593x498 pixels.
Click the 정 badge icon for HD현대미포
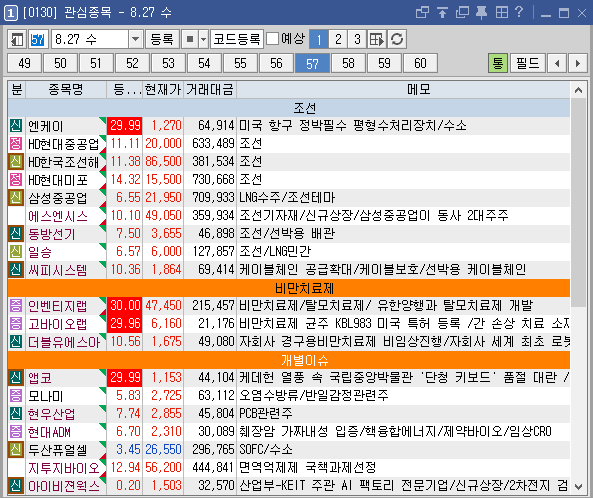coord(16,179)
